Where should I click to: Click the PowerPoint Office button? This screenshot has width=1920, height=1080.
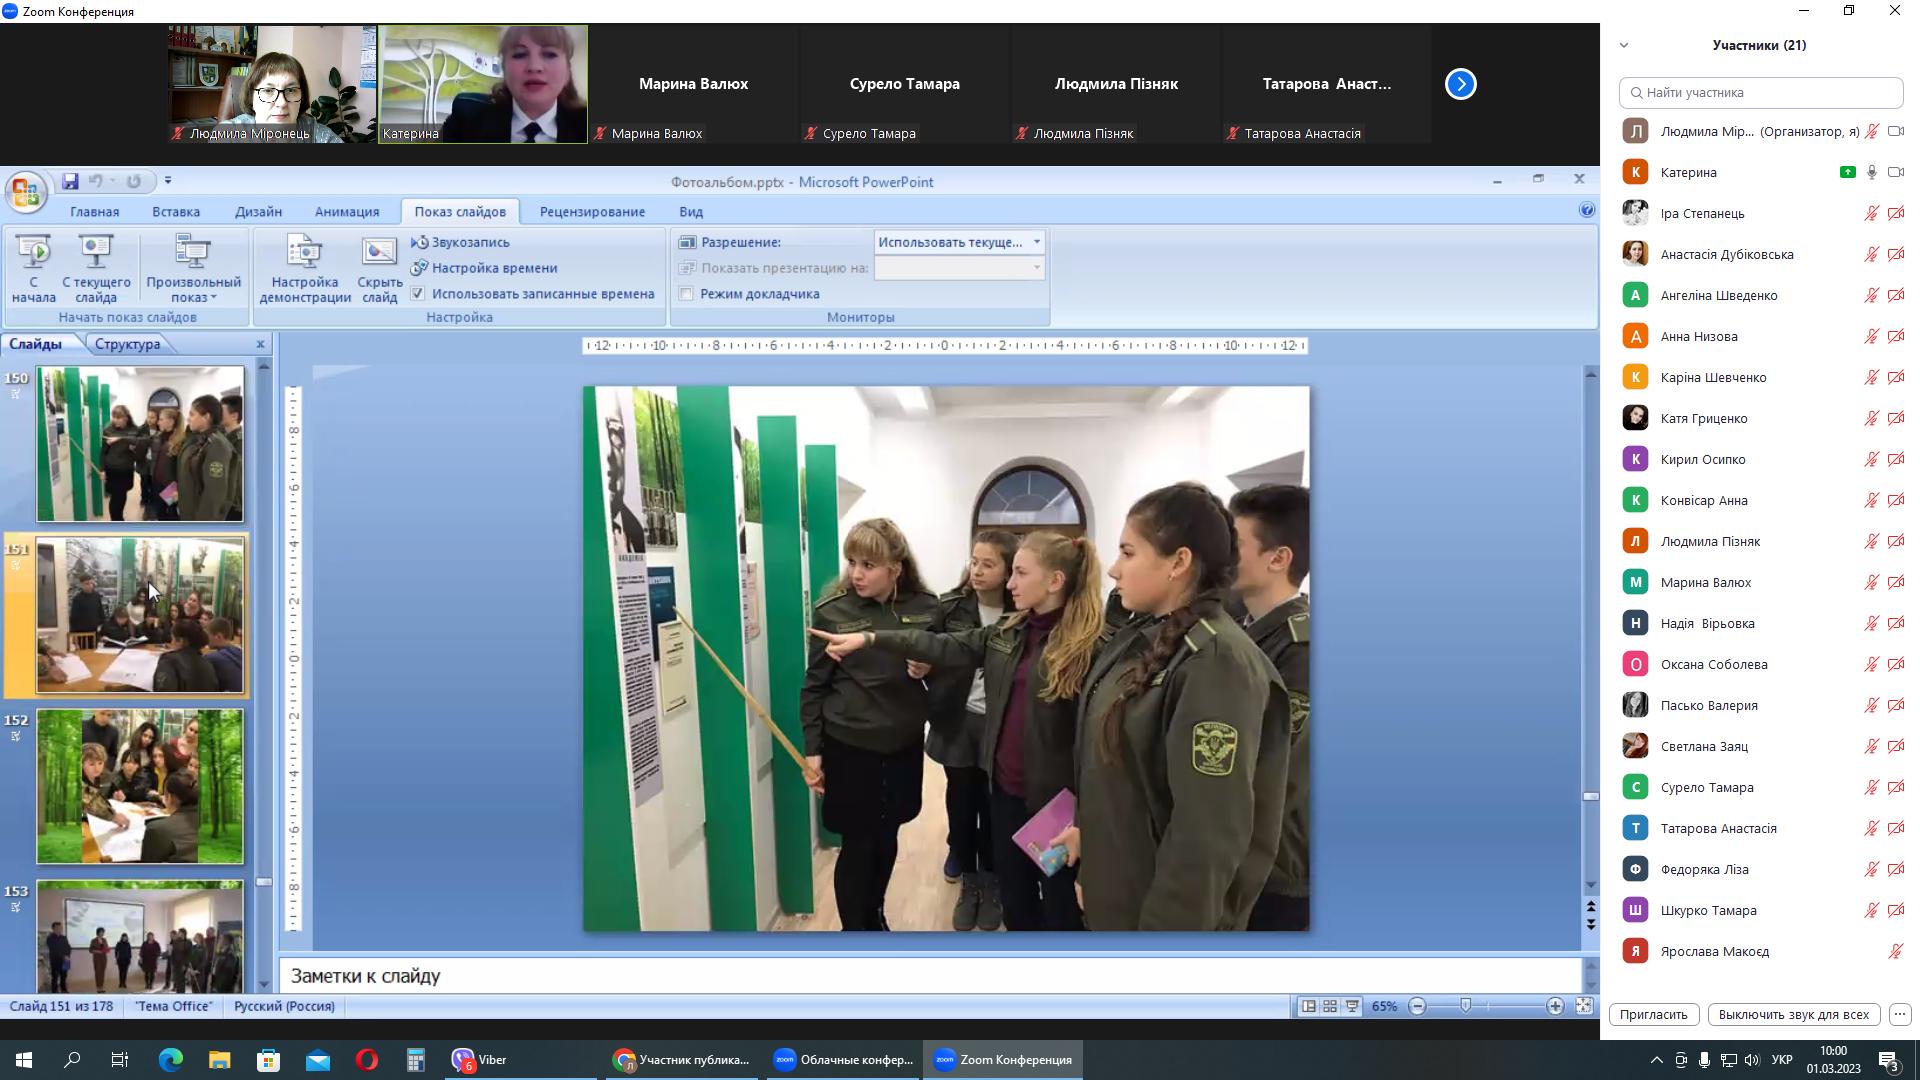[x=25, y=192]
